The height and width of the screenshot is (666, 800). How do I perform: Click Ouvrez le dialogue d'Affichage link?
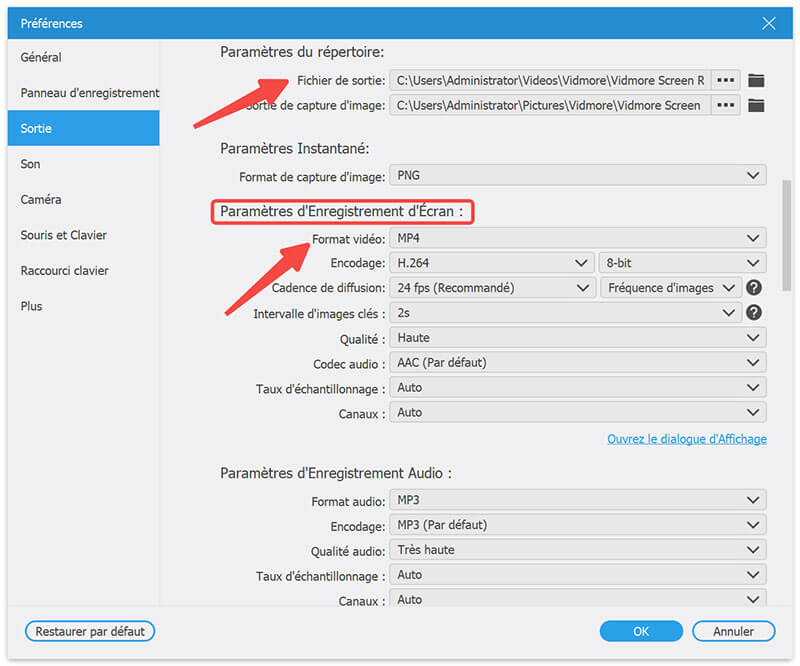(686, 439)
